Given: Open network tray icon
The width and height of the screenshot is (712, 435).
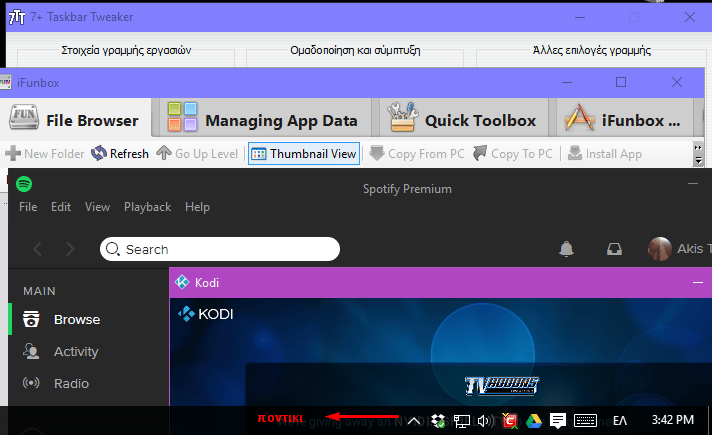Looking at the screenshot, I should 462,421.
